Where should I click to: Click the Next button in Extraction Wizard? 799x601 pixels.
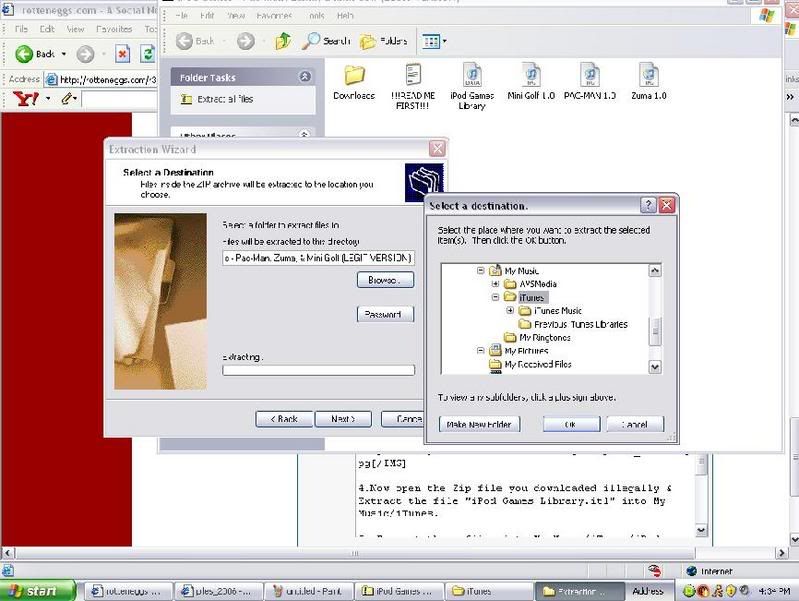(x=343, y=419)
